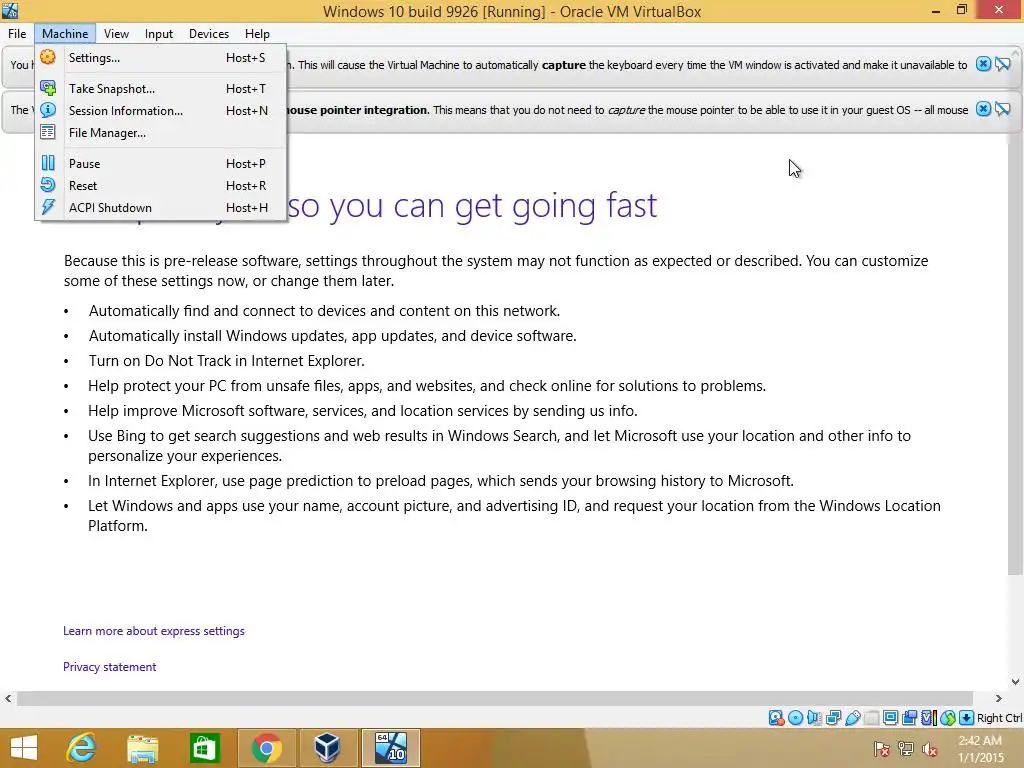Click the horizontal scrollbar track

(494, 698)
